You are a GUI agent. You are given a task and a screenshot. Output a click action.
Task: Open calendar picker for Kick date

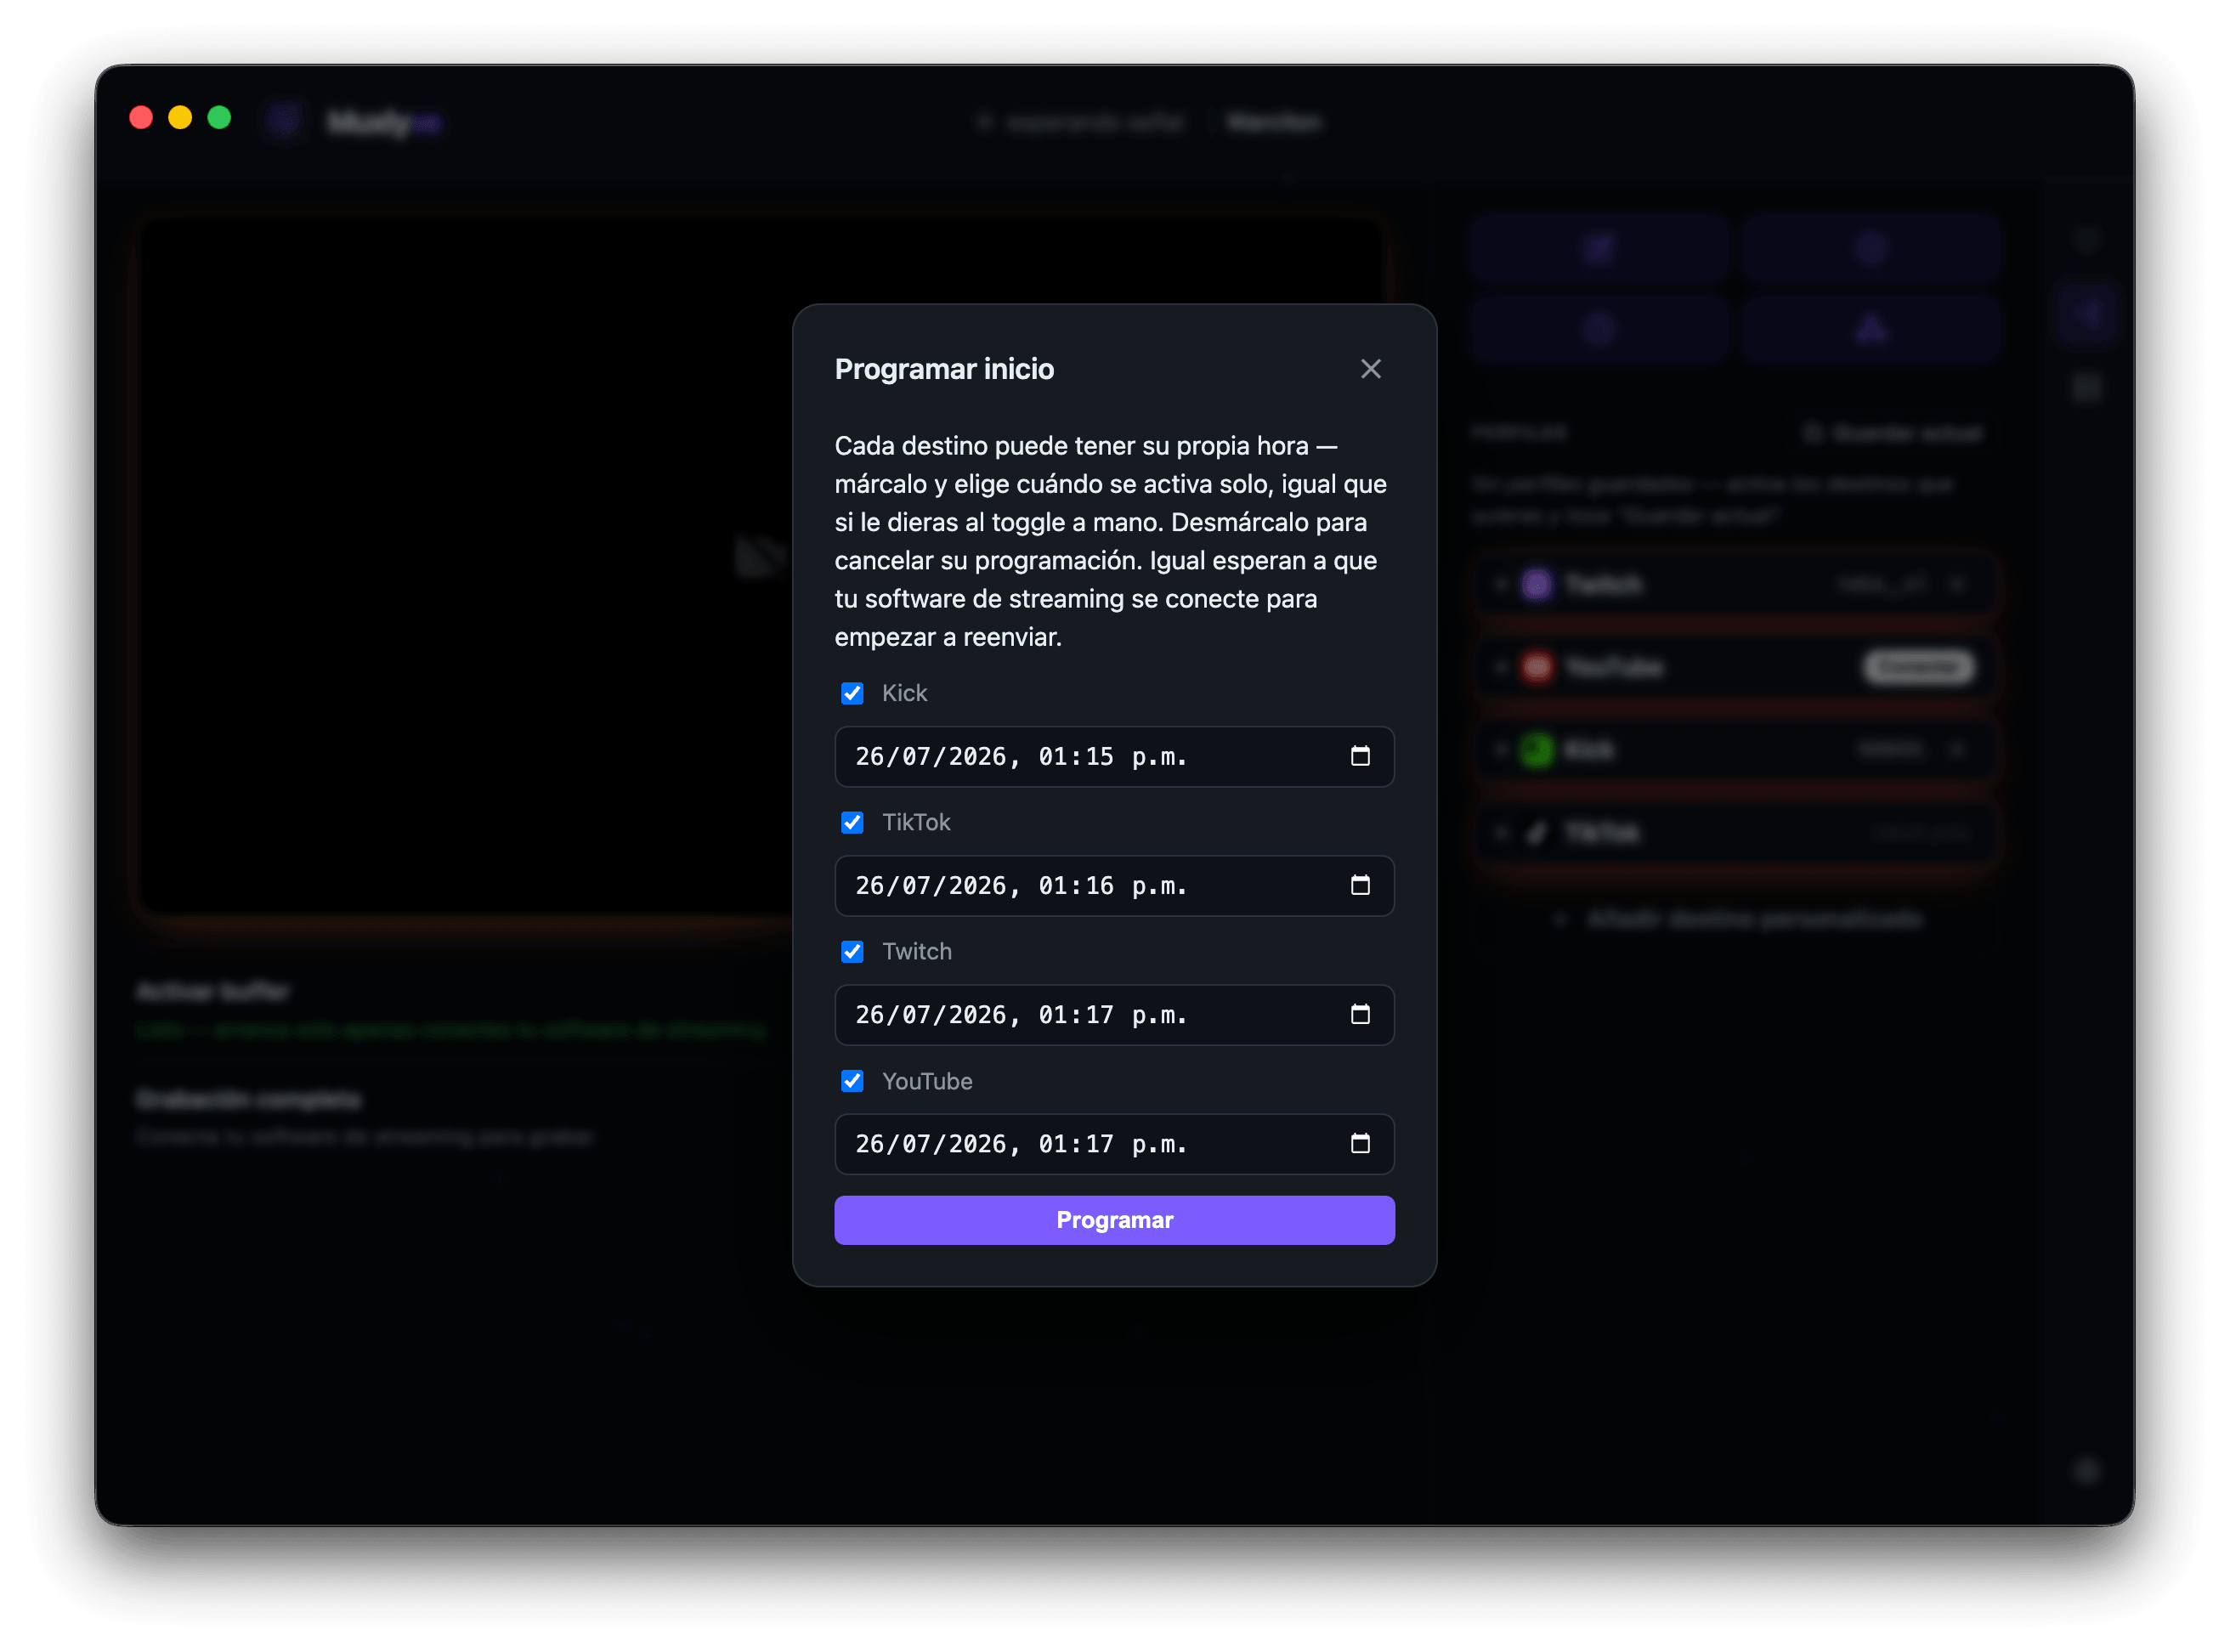tap(1360, 756)
